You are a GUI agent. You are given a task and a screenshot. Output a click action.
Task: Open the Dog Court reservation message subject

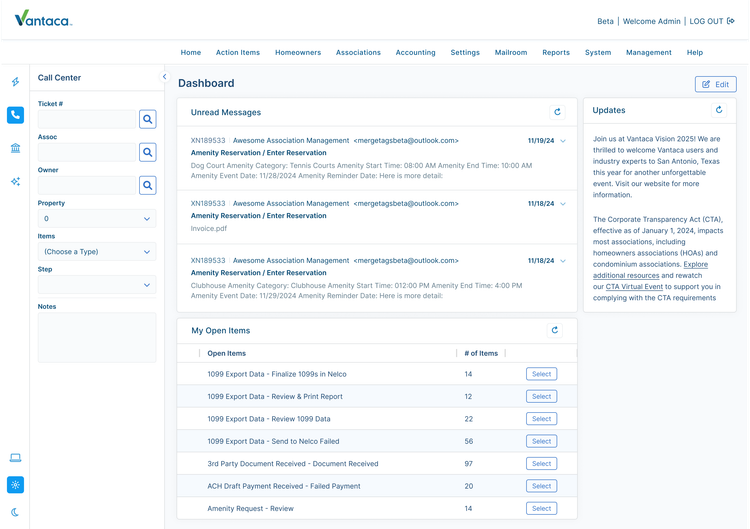pyautogui.click(x=258, y=153)
